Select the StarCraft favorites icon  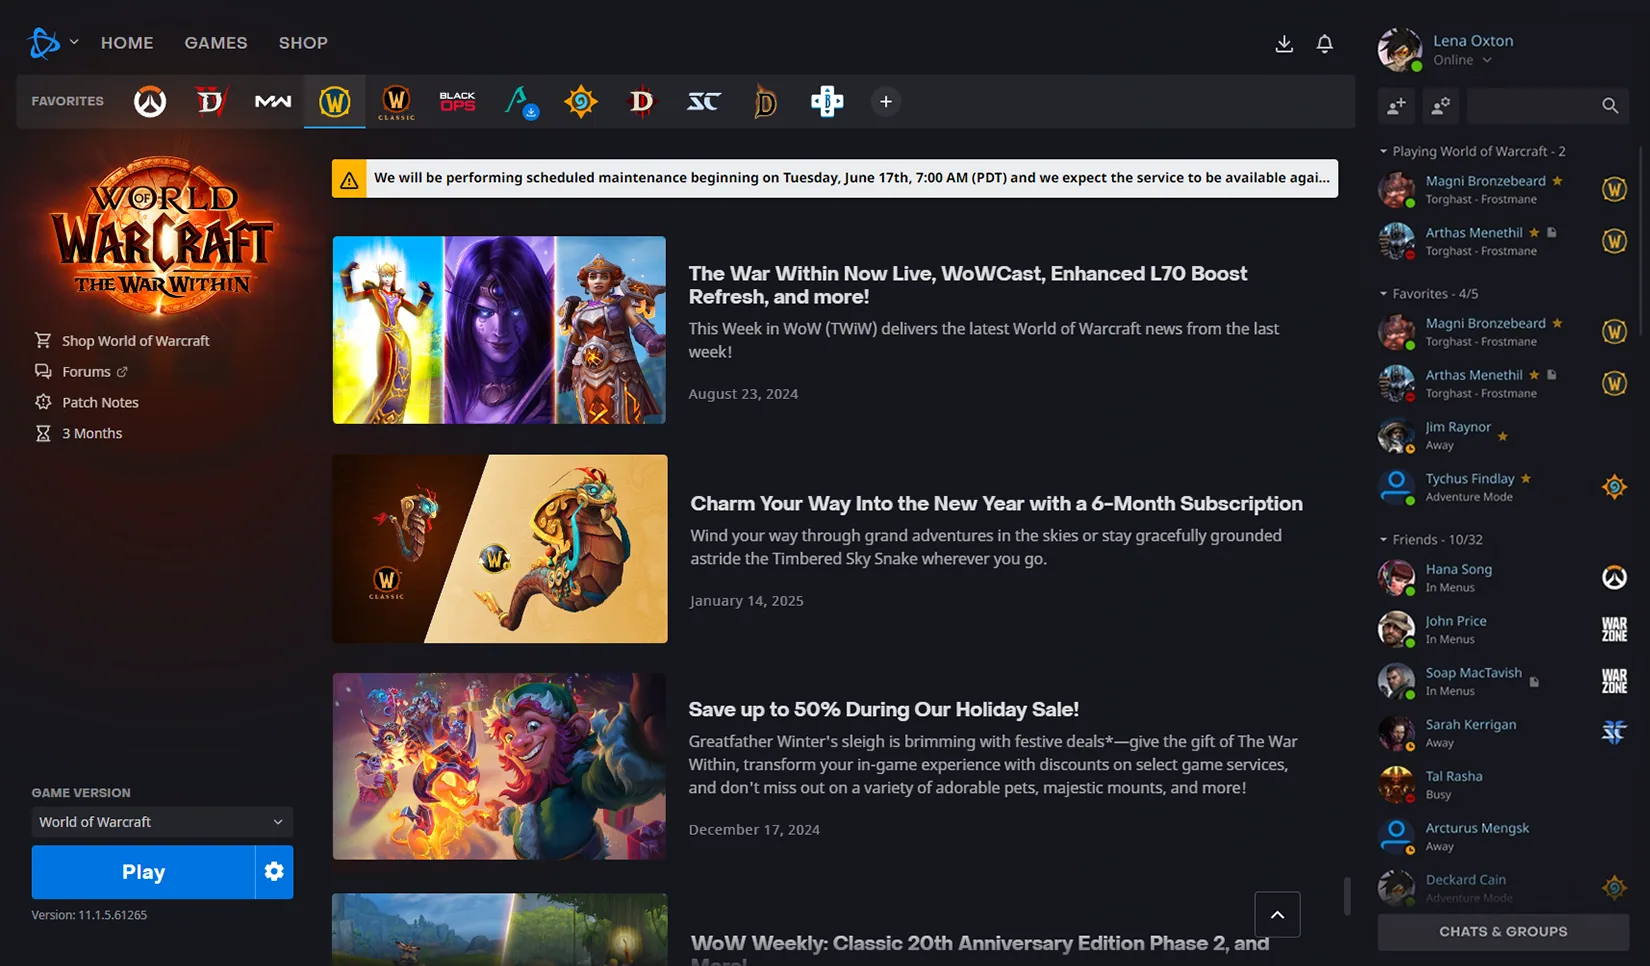click(x=704, y=102)
